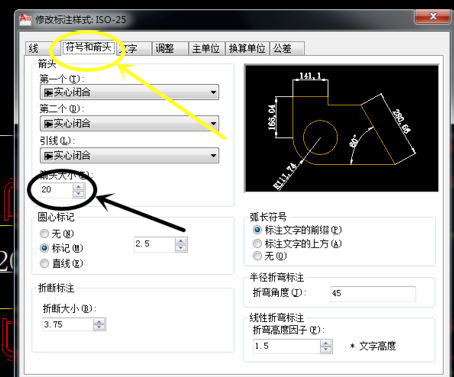
Task: Select 无 for center mark
Action: [x=57, y=234]
